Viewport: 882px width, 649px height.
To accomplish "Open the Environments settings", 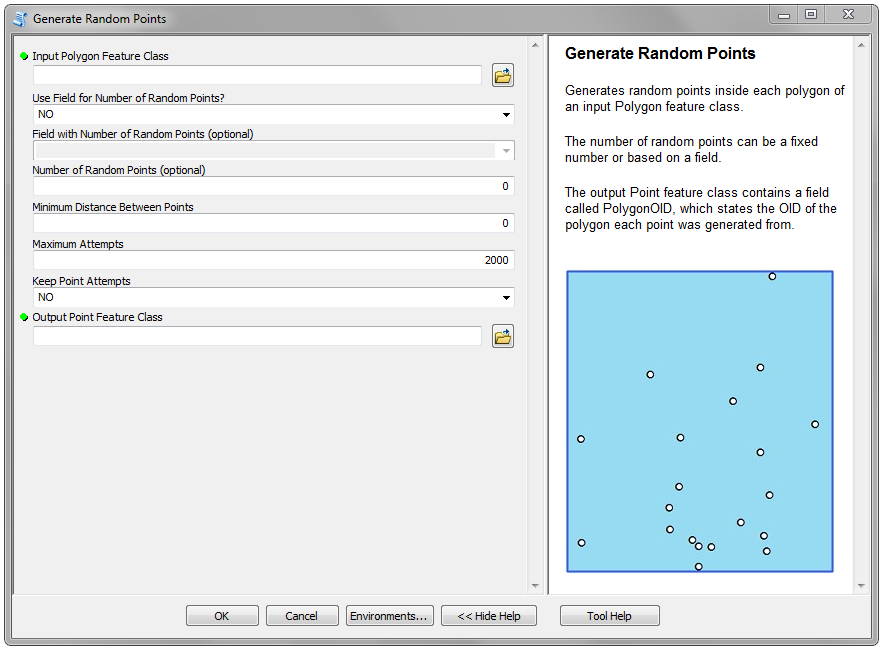I will coord(389,616).
